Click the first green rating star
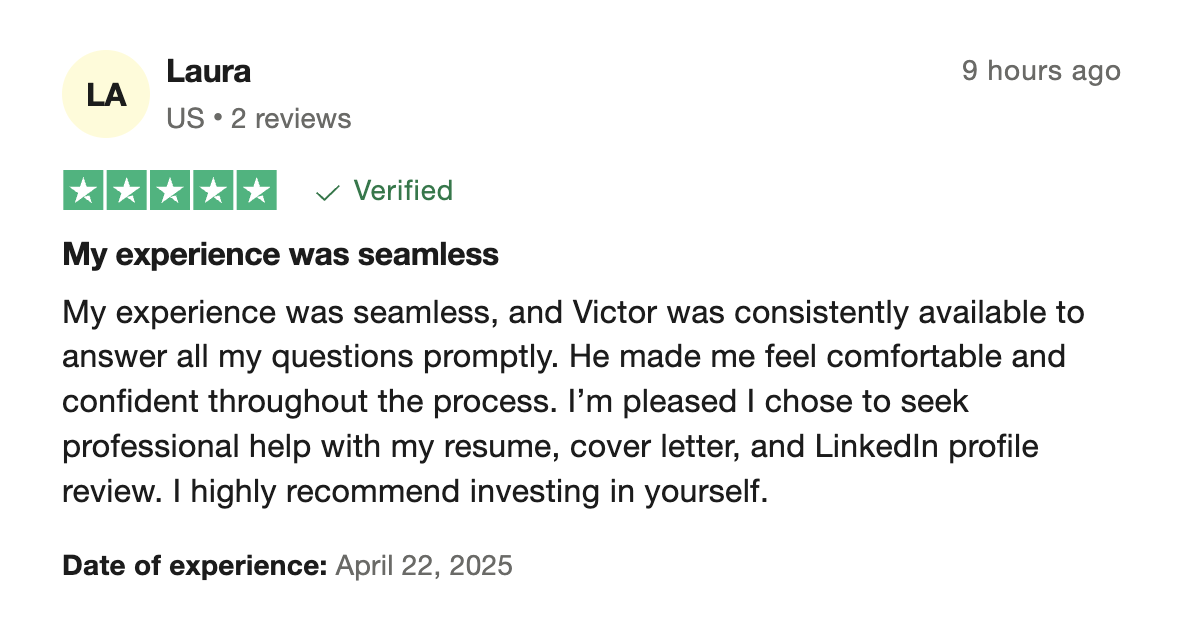 click(x=84, y=190)
